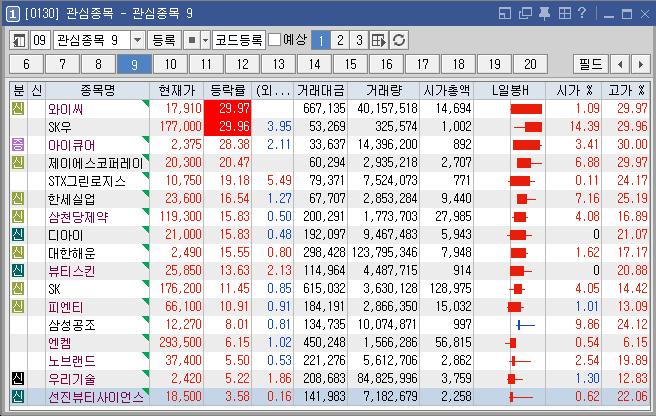Click the teal 신 badge on the 뷰티스킨 row

coord(18,270)
